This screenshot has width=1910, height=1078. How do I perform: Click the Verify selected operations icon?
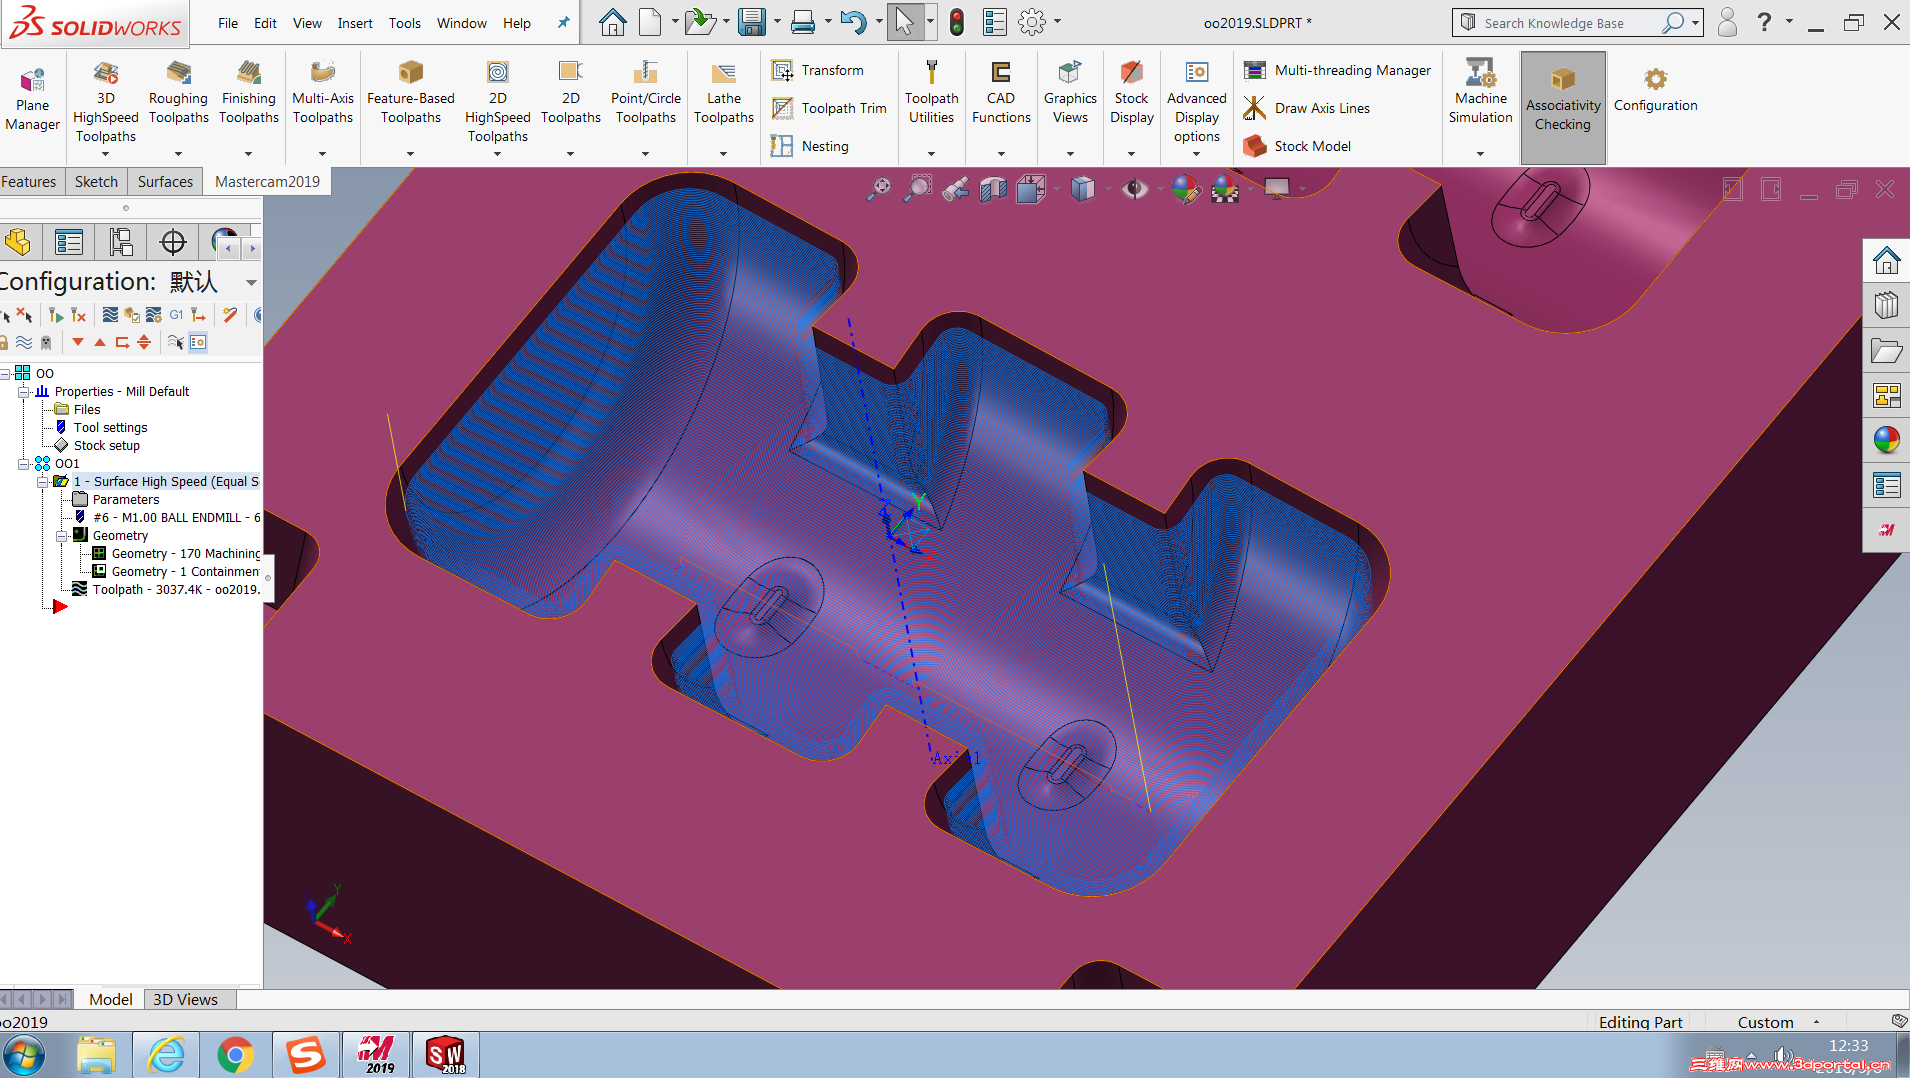132,315
